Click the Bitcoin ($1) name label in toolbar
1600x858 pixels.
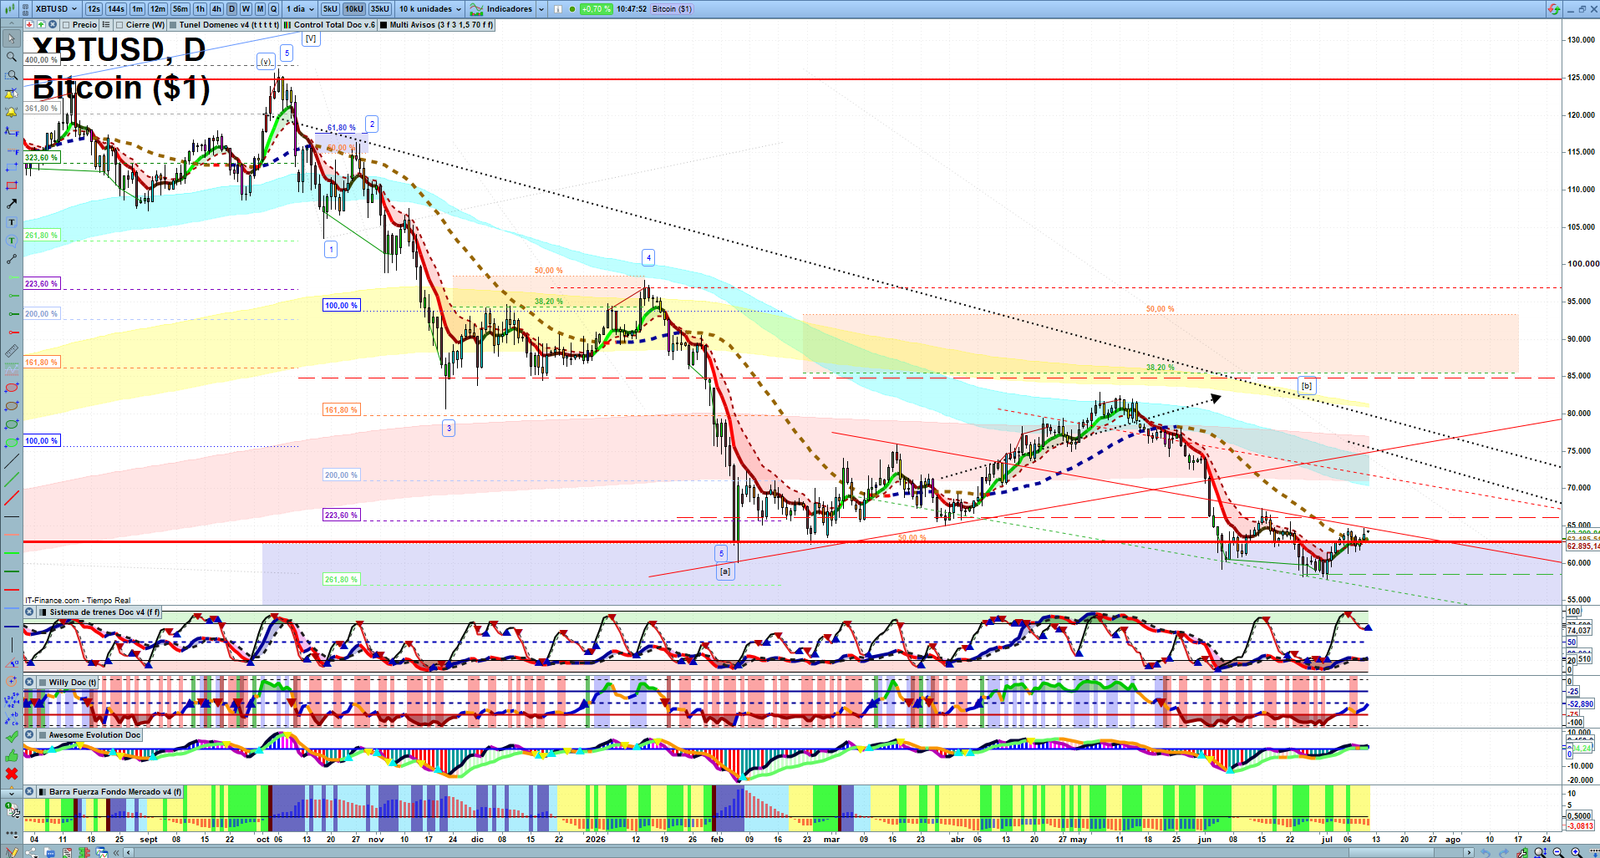click(x=672, y=9)
